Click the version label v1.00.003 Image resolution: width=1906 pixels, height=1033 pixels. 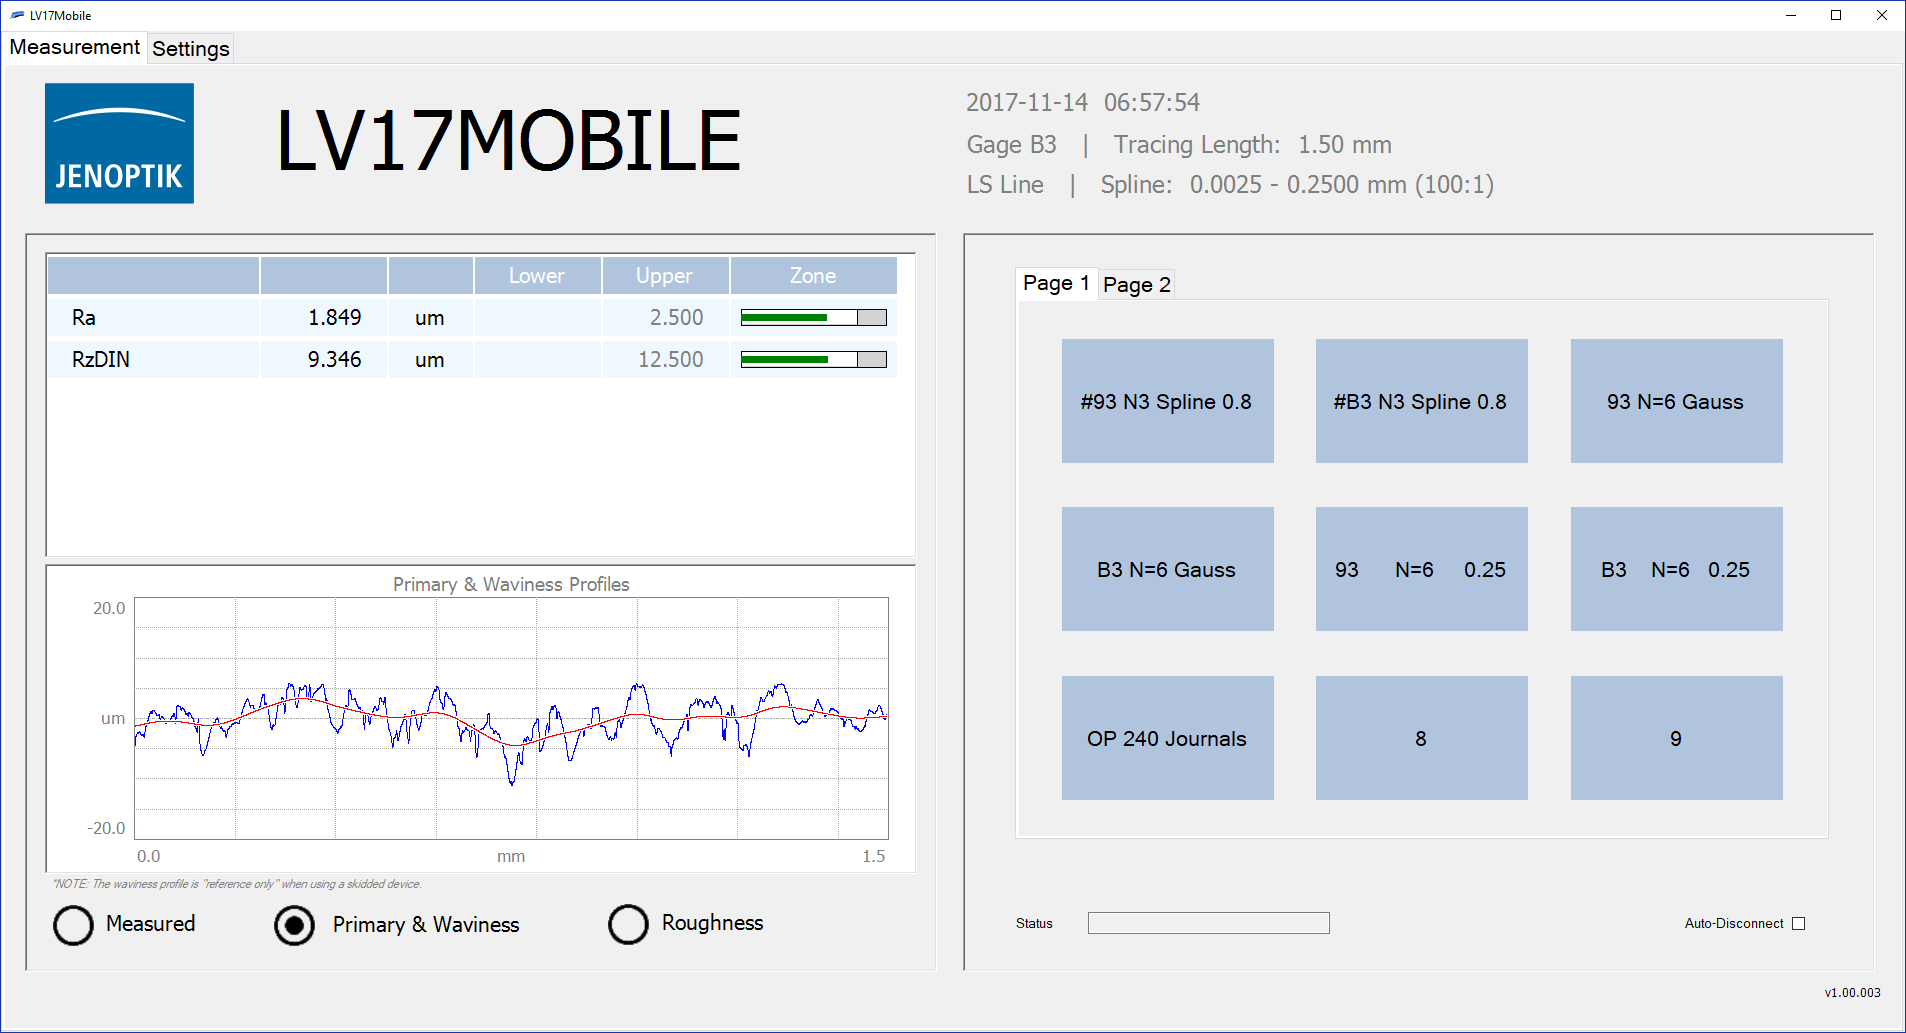coord(1852,993)
